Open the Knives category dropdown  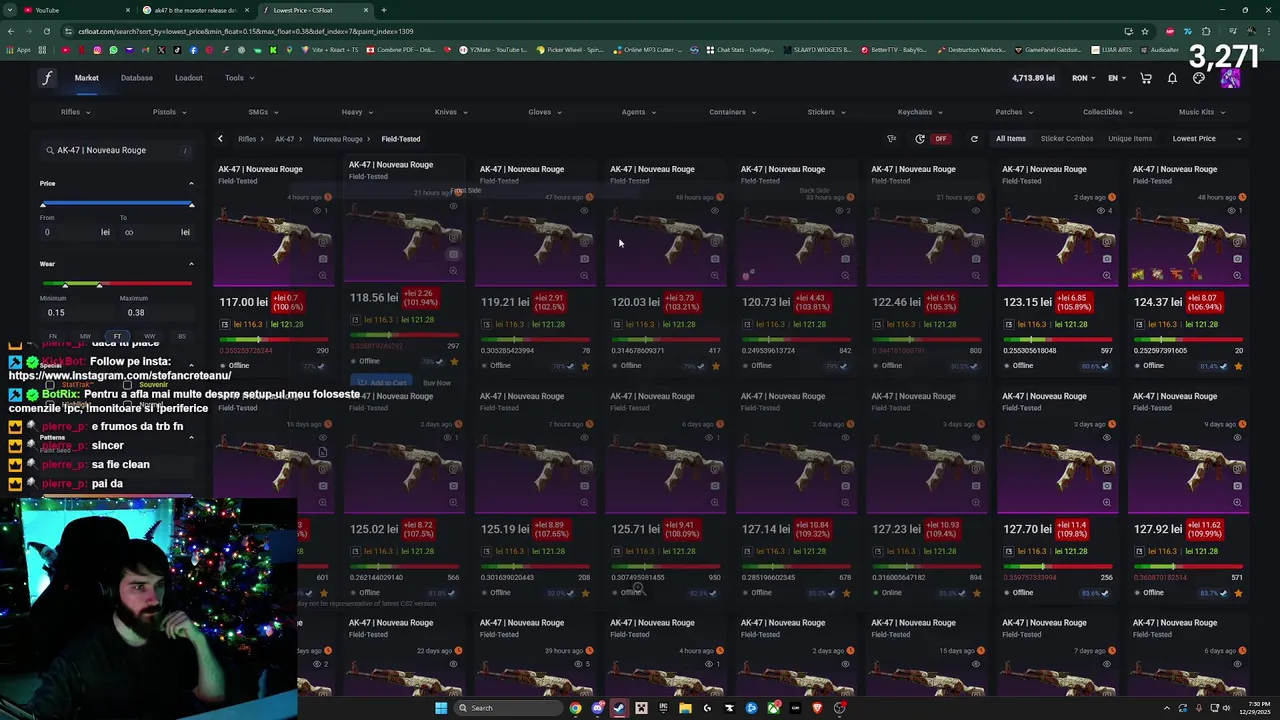click(x=451, y=112)
